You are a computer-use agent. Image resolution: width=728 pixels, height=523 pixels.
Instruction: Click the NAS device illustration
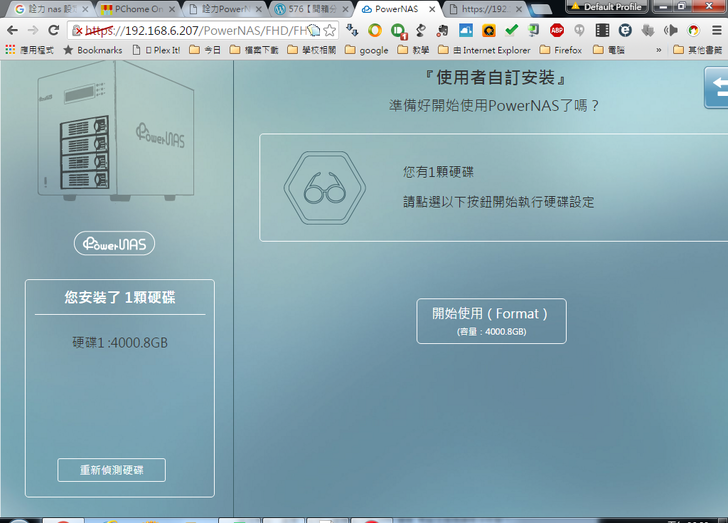point(116,132)
